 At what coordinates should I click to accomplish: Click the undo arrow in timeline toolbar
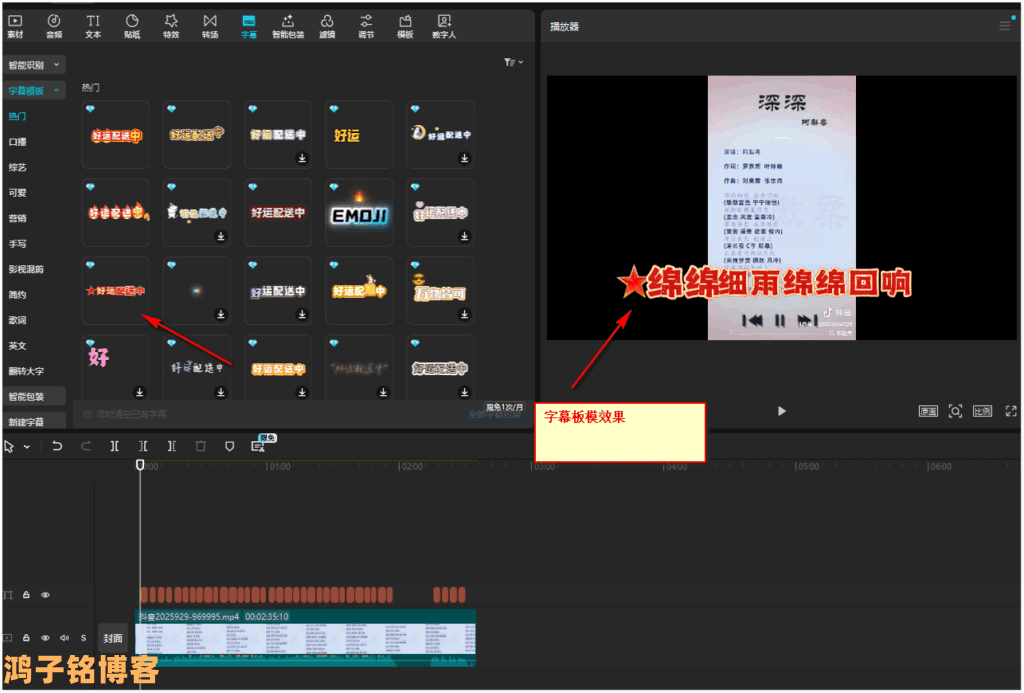(57, 446)
